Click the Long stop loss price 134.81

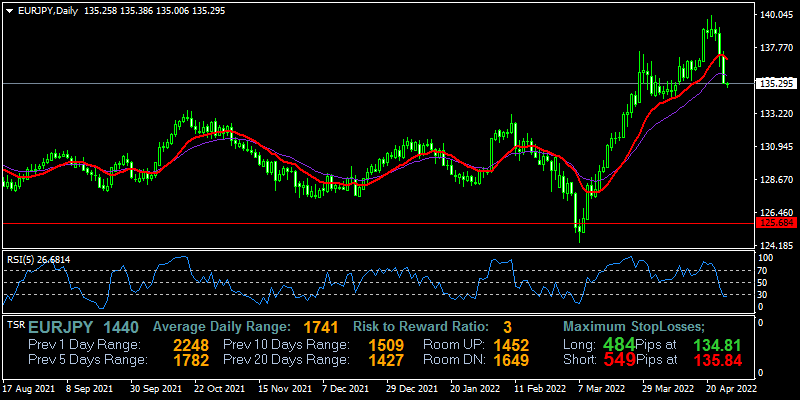(x=716, y=344)
